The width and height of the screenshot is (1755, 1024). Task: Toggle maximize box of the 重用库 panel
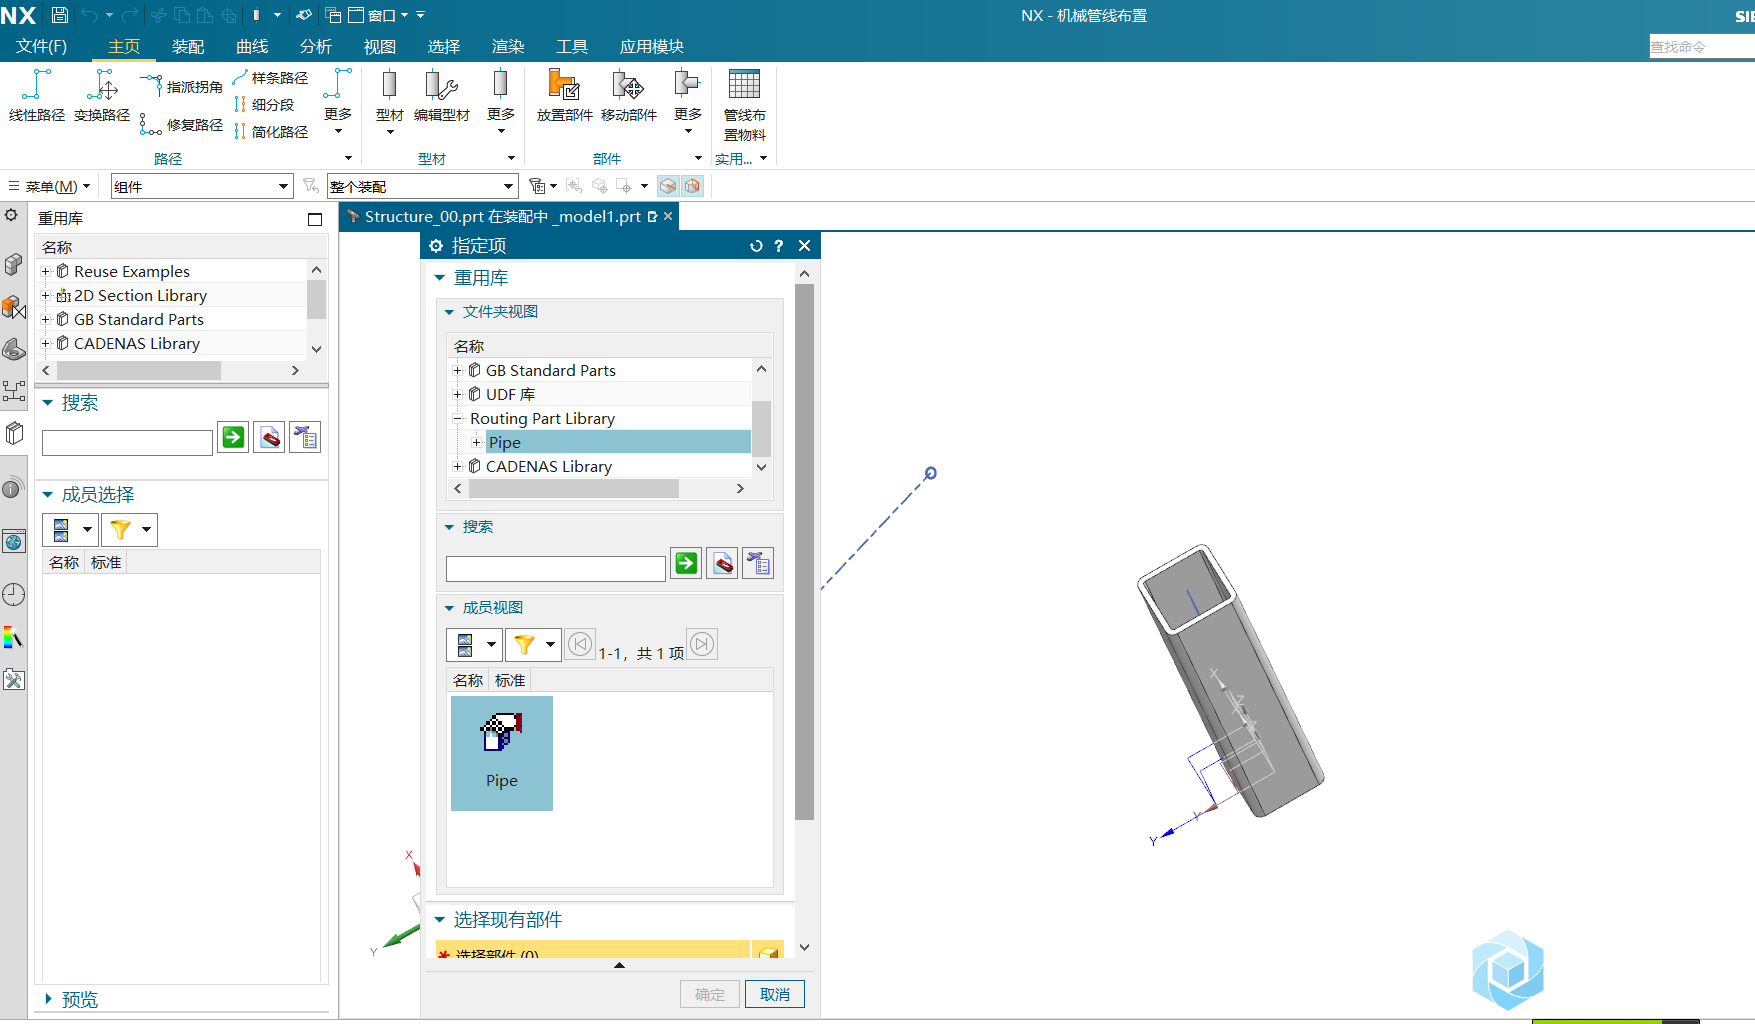pyautogui.click(x=315, y=219)
